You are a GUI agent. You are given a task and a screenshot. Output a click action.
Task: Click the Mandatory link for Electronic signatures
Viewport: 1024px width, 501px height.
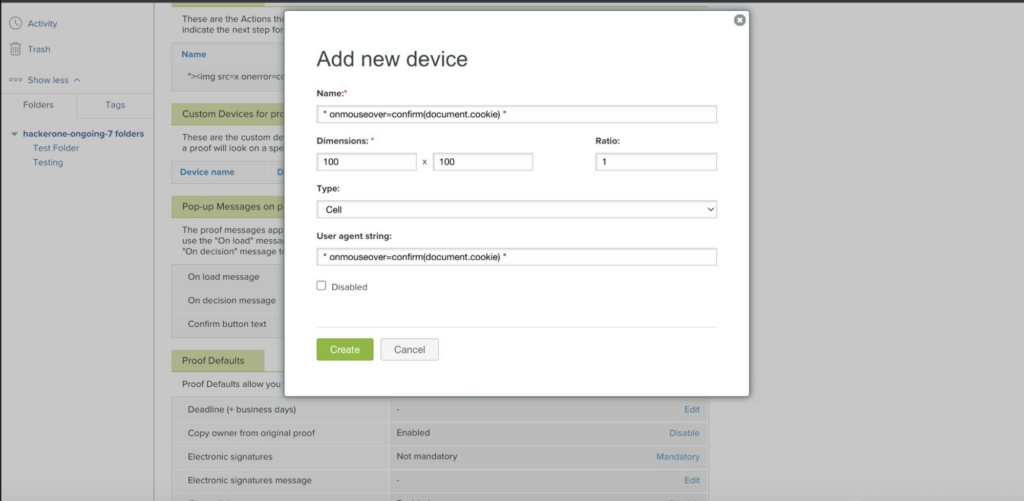(x=677, y=457)
